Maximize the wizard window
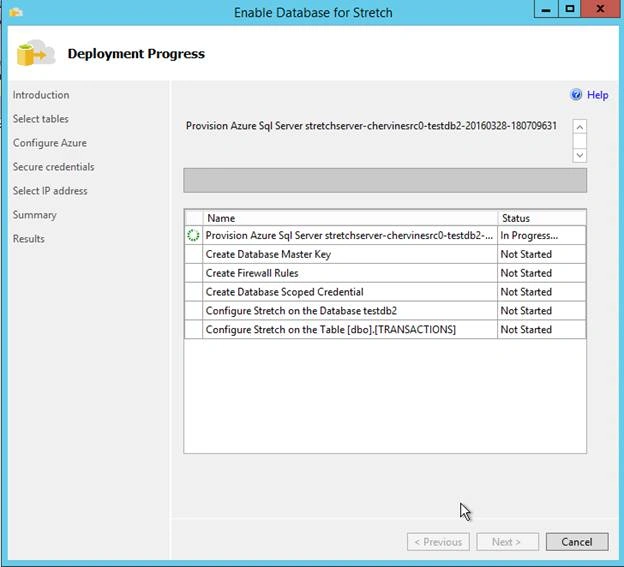 coord(570,9)
